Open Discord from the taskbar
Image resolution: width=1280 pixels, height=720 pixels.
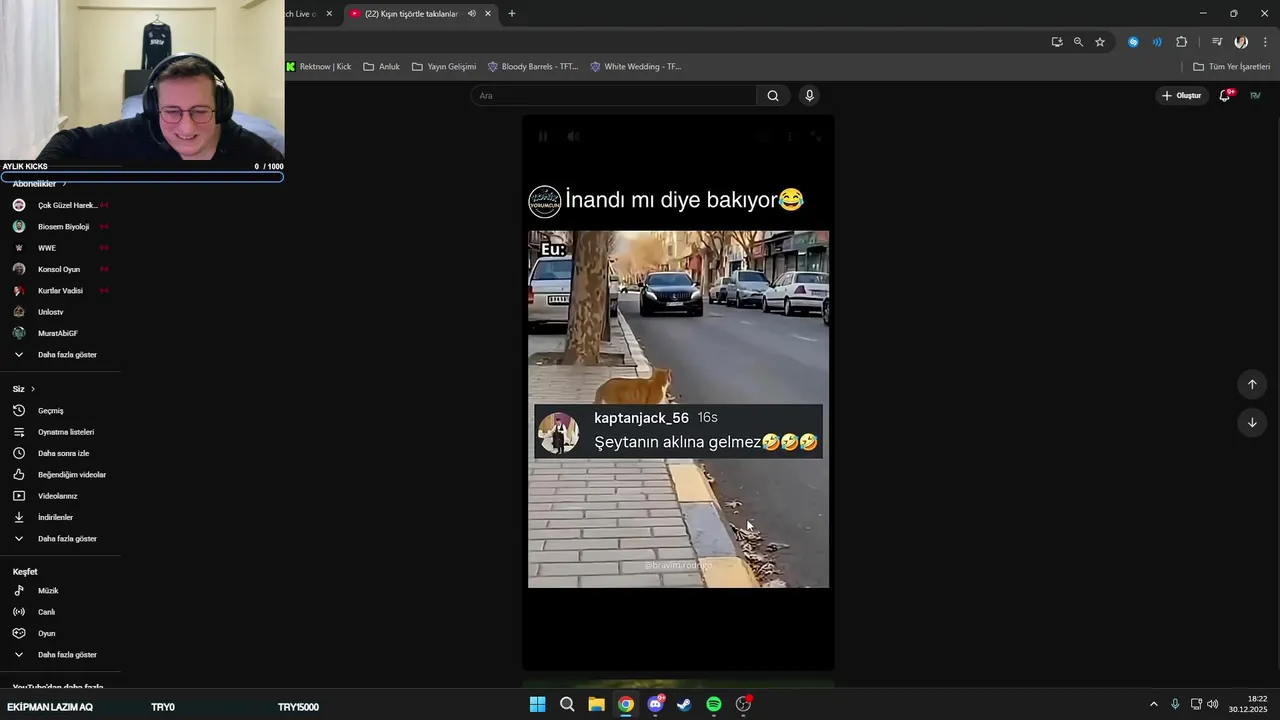tap(655, 704)
